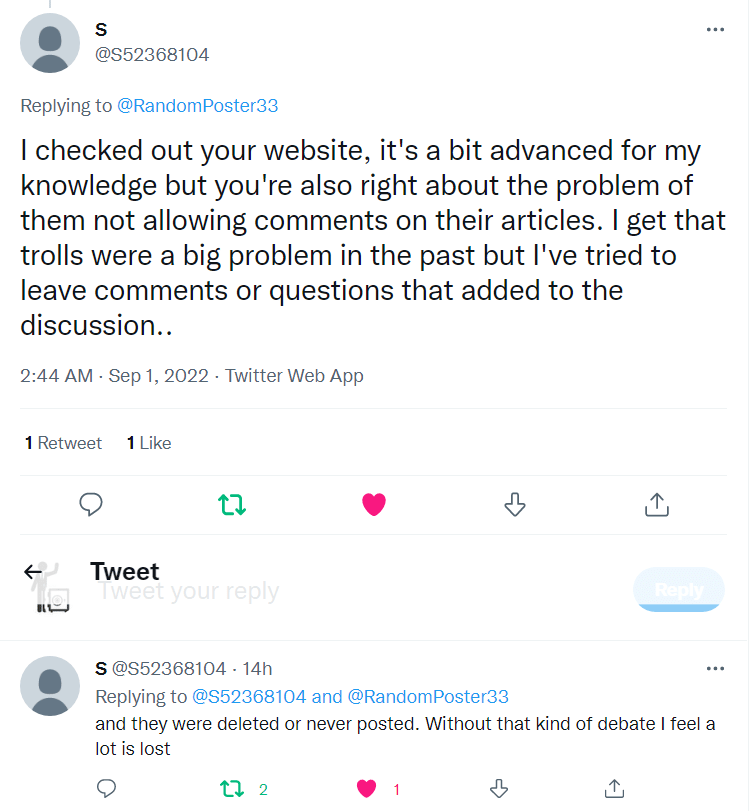Click the download arrow on the reply tweet
Viewport: 755px width, 811px height.
click(498, 789)
